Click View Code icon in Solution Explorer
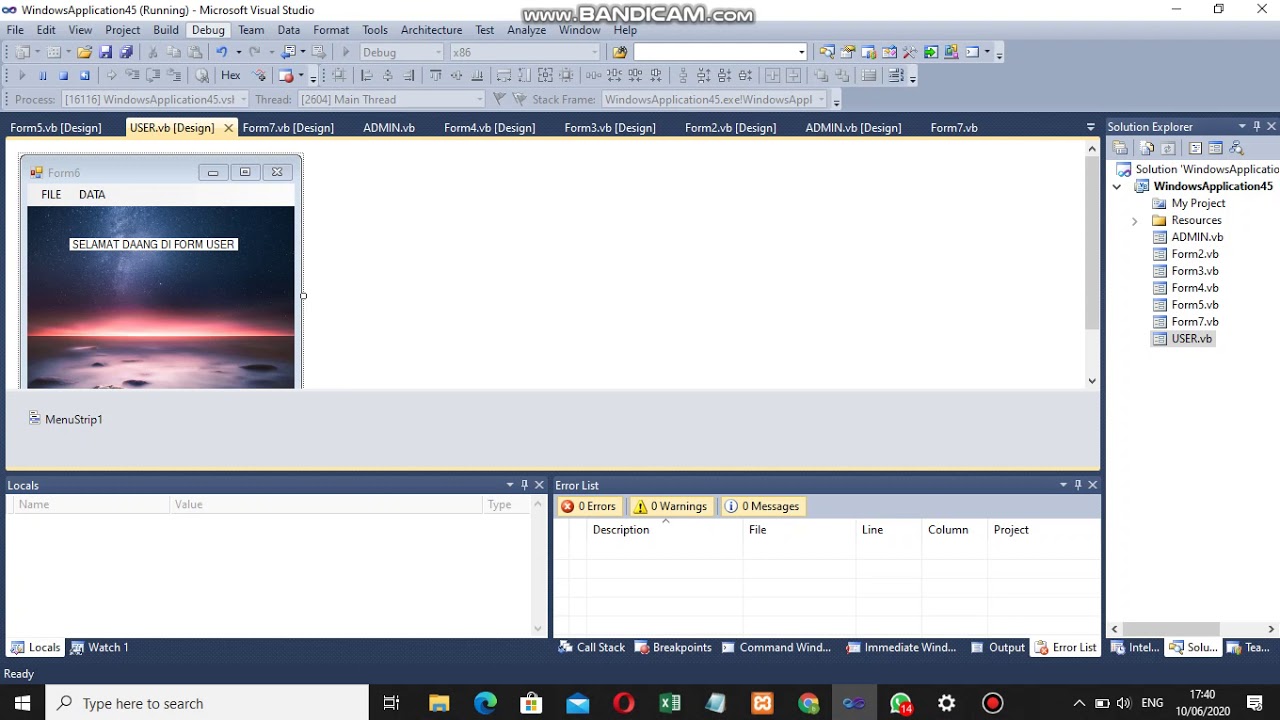Image resolution: width=1280 pixels, height=720 pixels. point(1195,148)
